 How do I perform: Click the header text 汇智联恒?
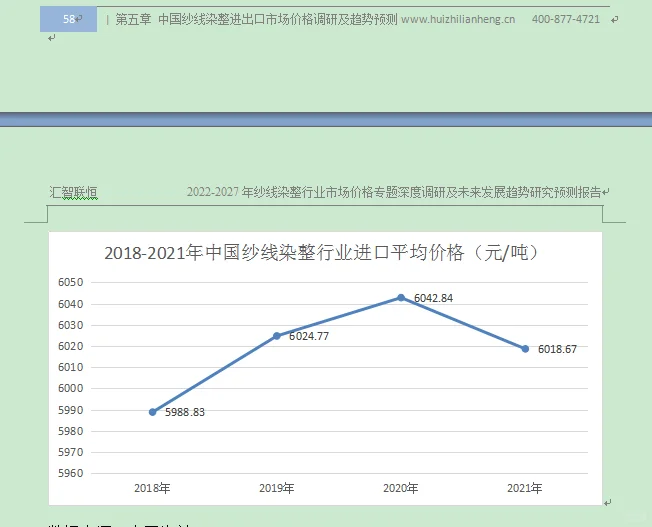pyautogui.click(x=74, y=192)
